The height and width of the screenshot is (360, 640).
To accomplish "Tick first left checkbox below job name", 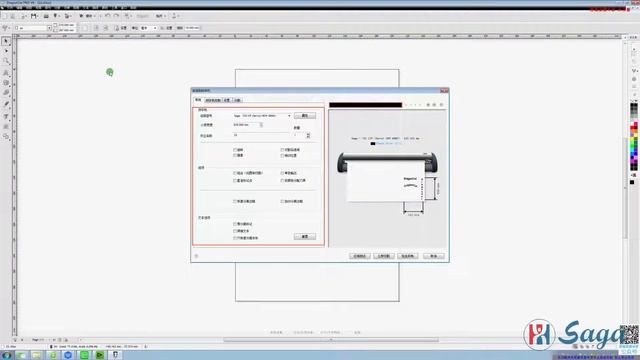I will (235, 150).
